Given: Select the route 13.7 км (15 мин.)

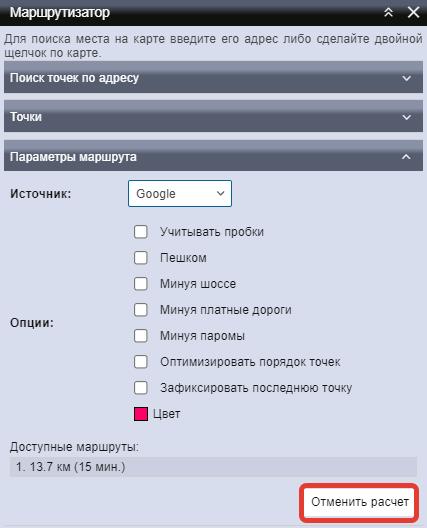Looking at the screenshot, I should pos(213,467).
